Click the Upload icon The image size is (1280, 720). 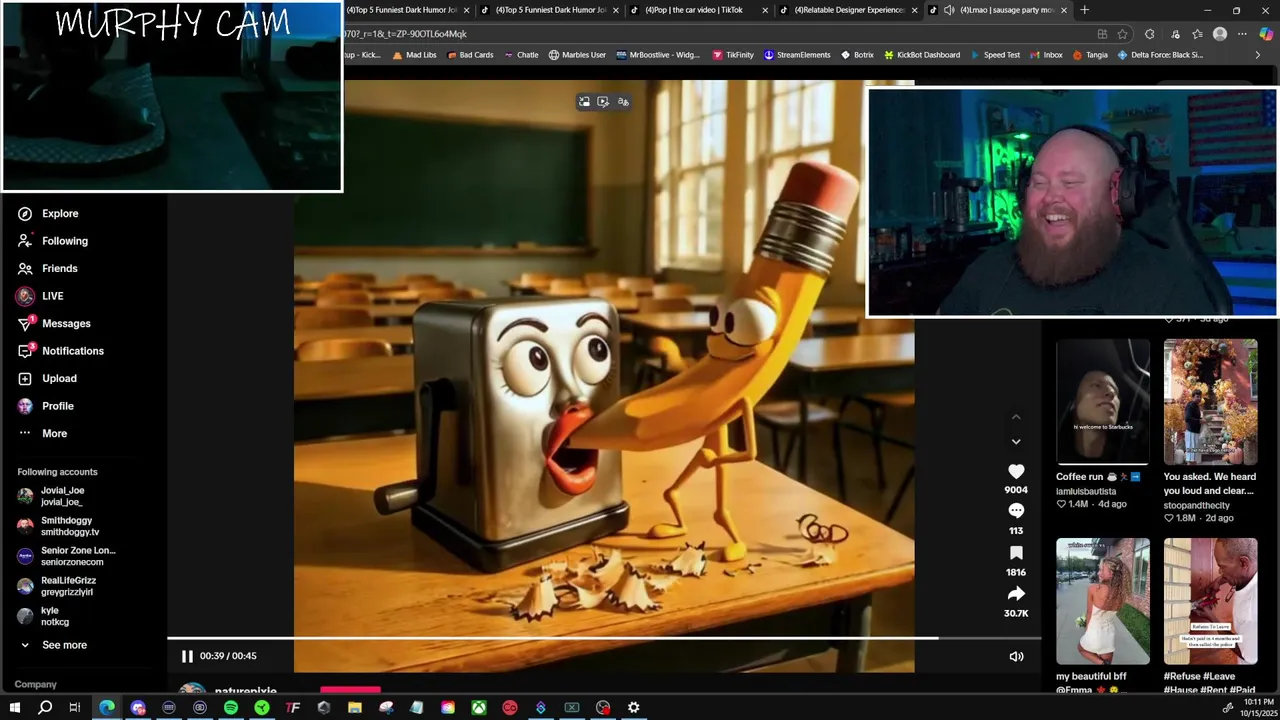[25, 379]
